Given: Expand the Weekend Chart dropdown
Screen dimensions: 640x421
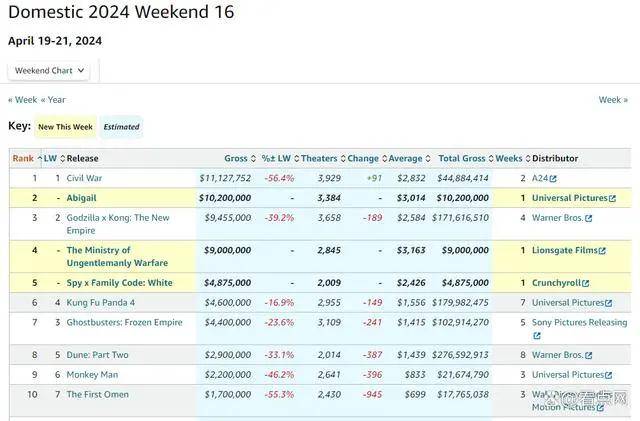Looking at the screenshot, I should click(50, 71).
